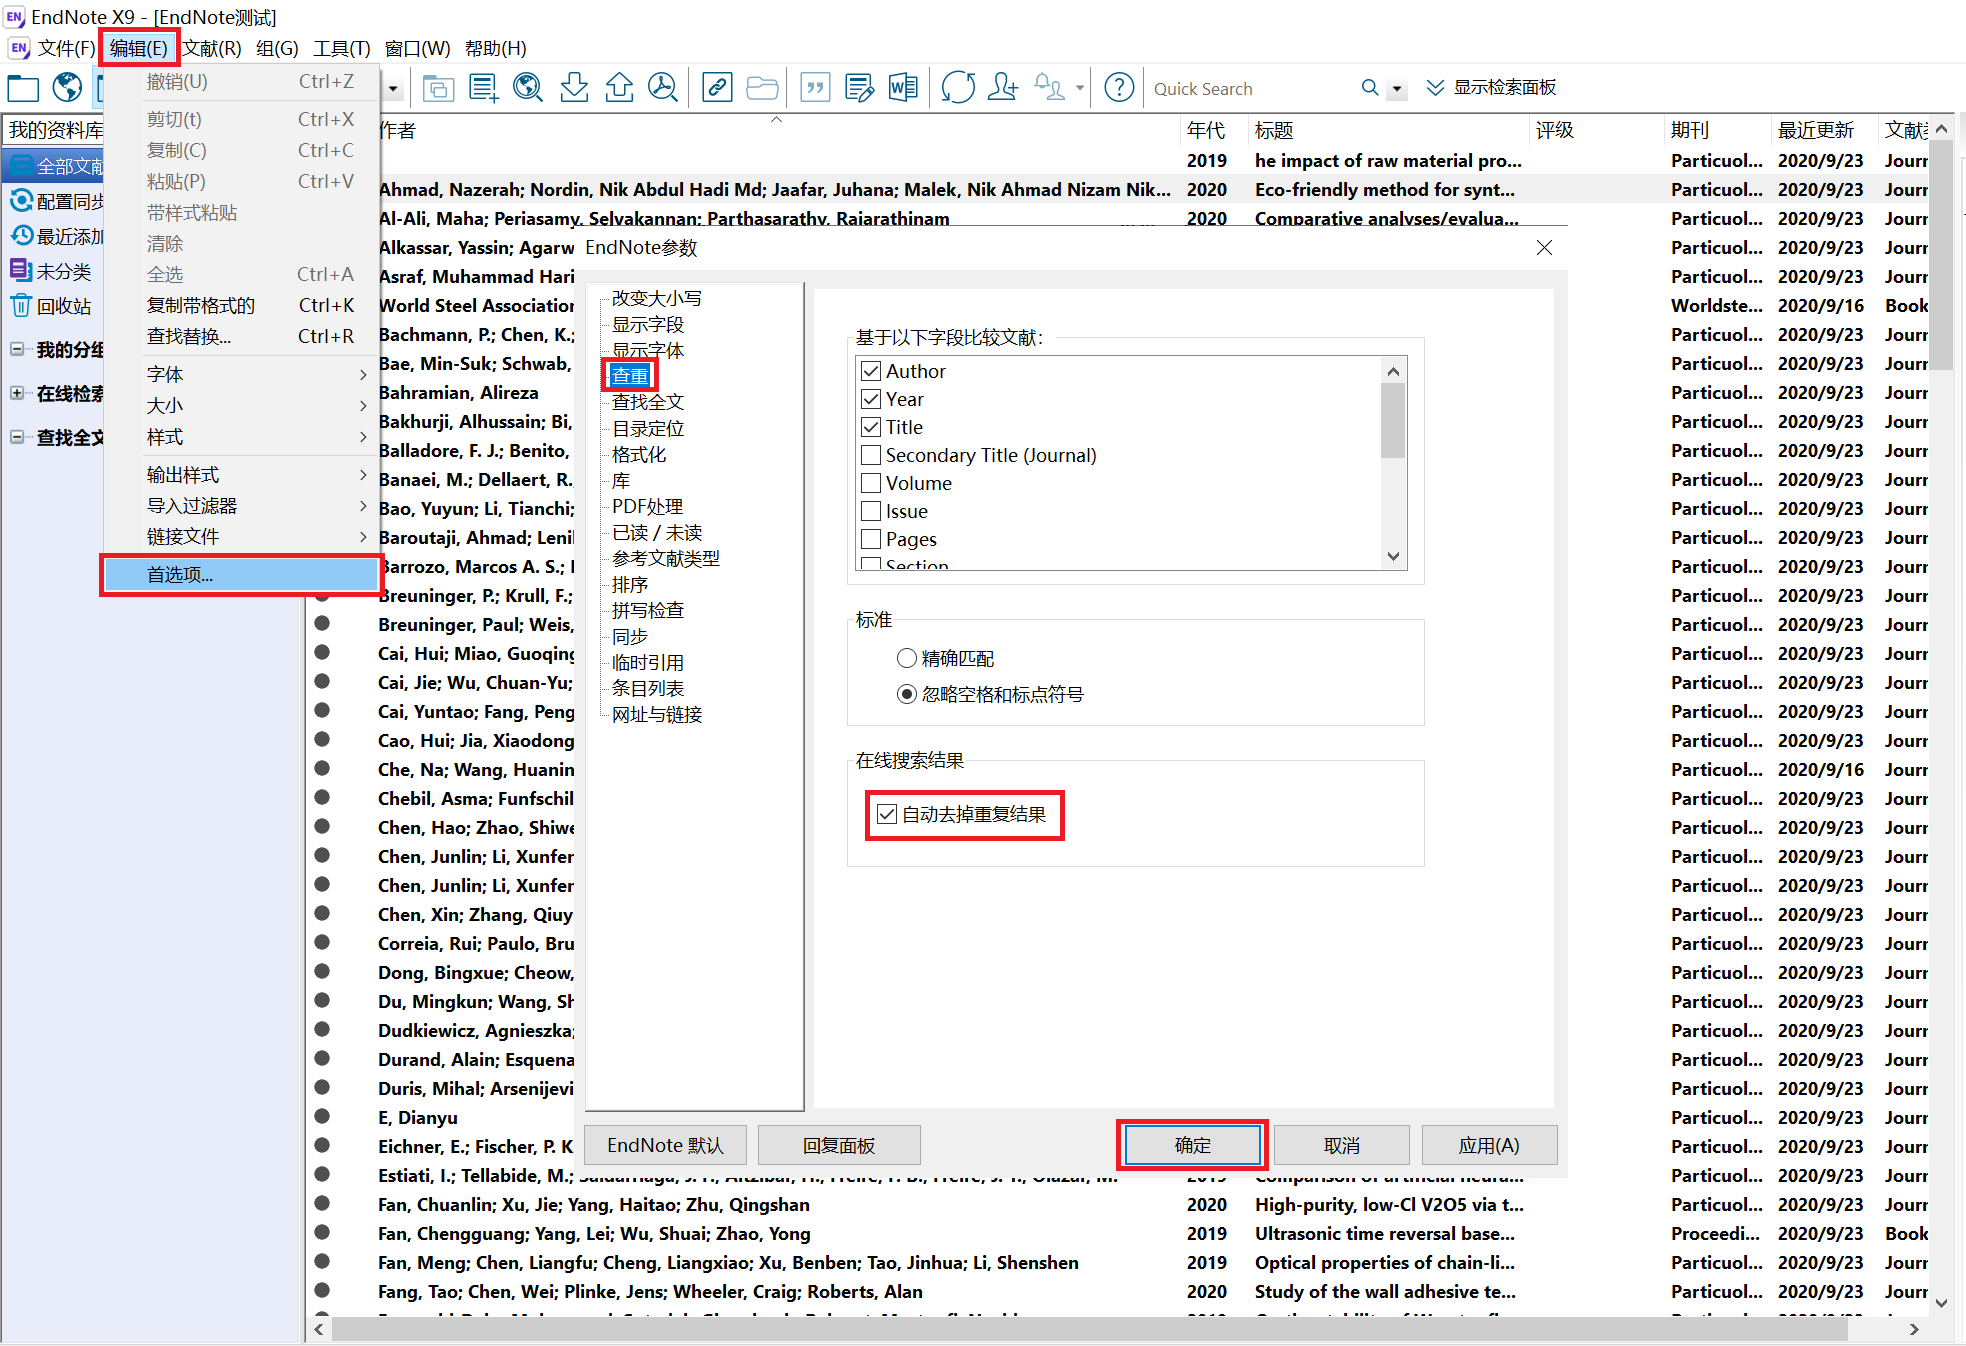This screenshot has height=1346, width=1966.
Task: Open the Quick Search options dropdown arrow
Action: point(1397,89)
